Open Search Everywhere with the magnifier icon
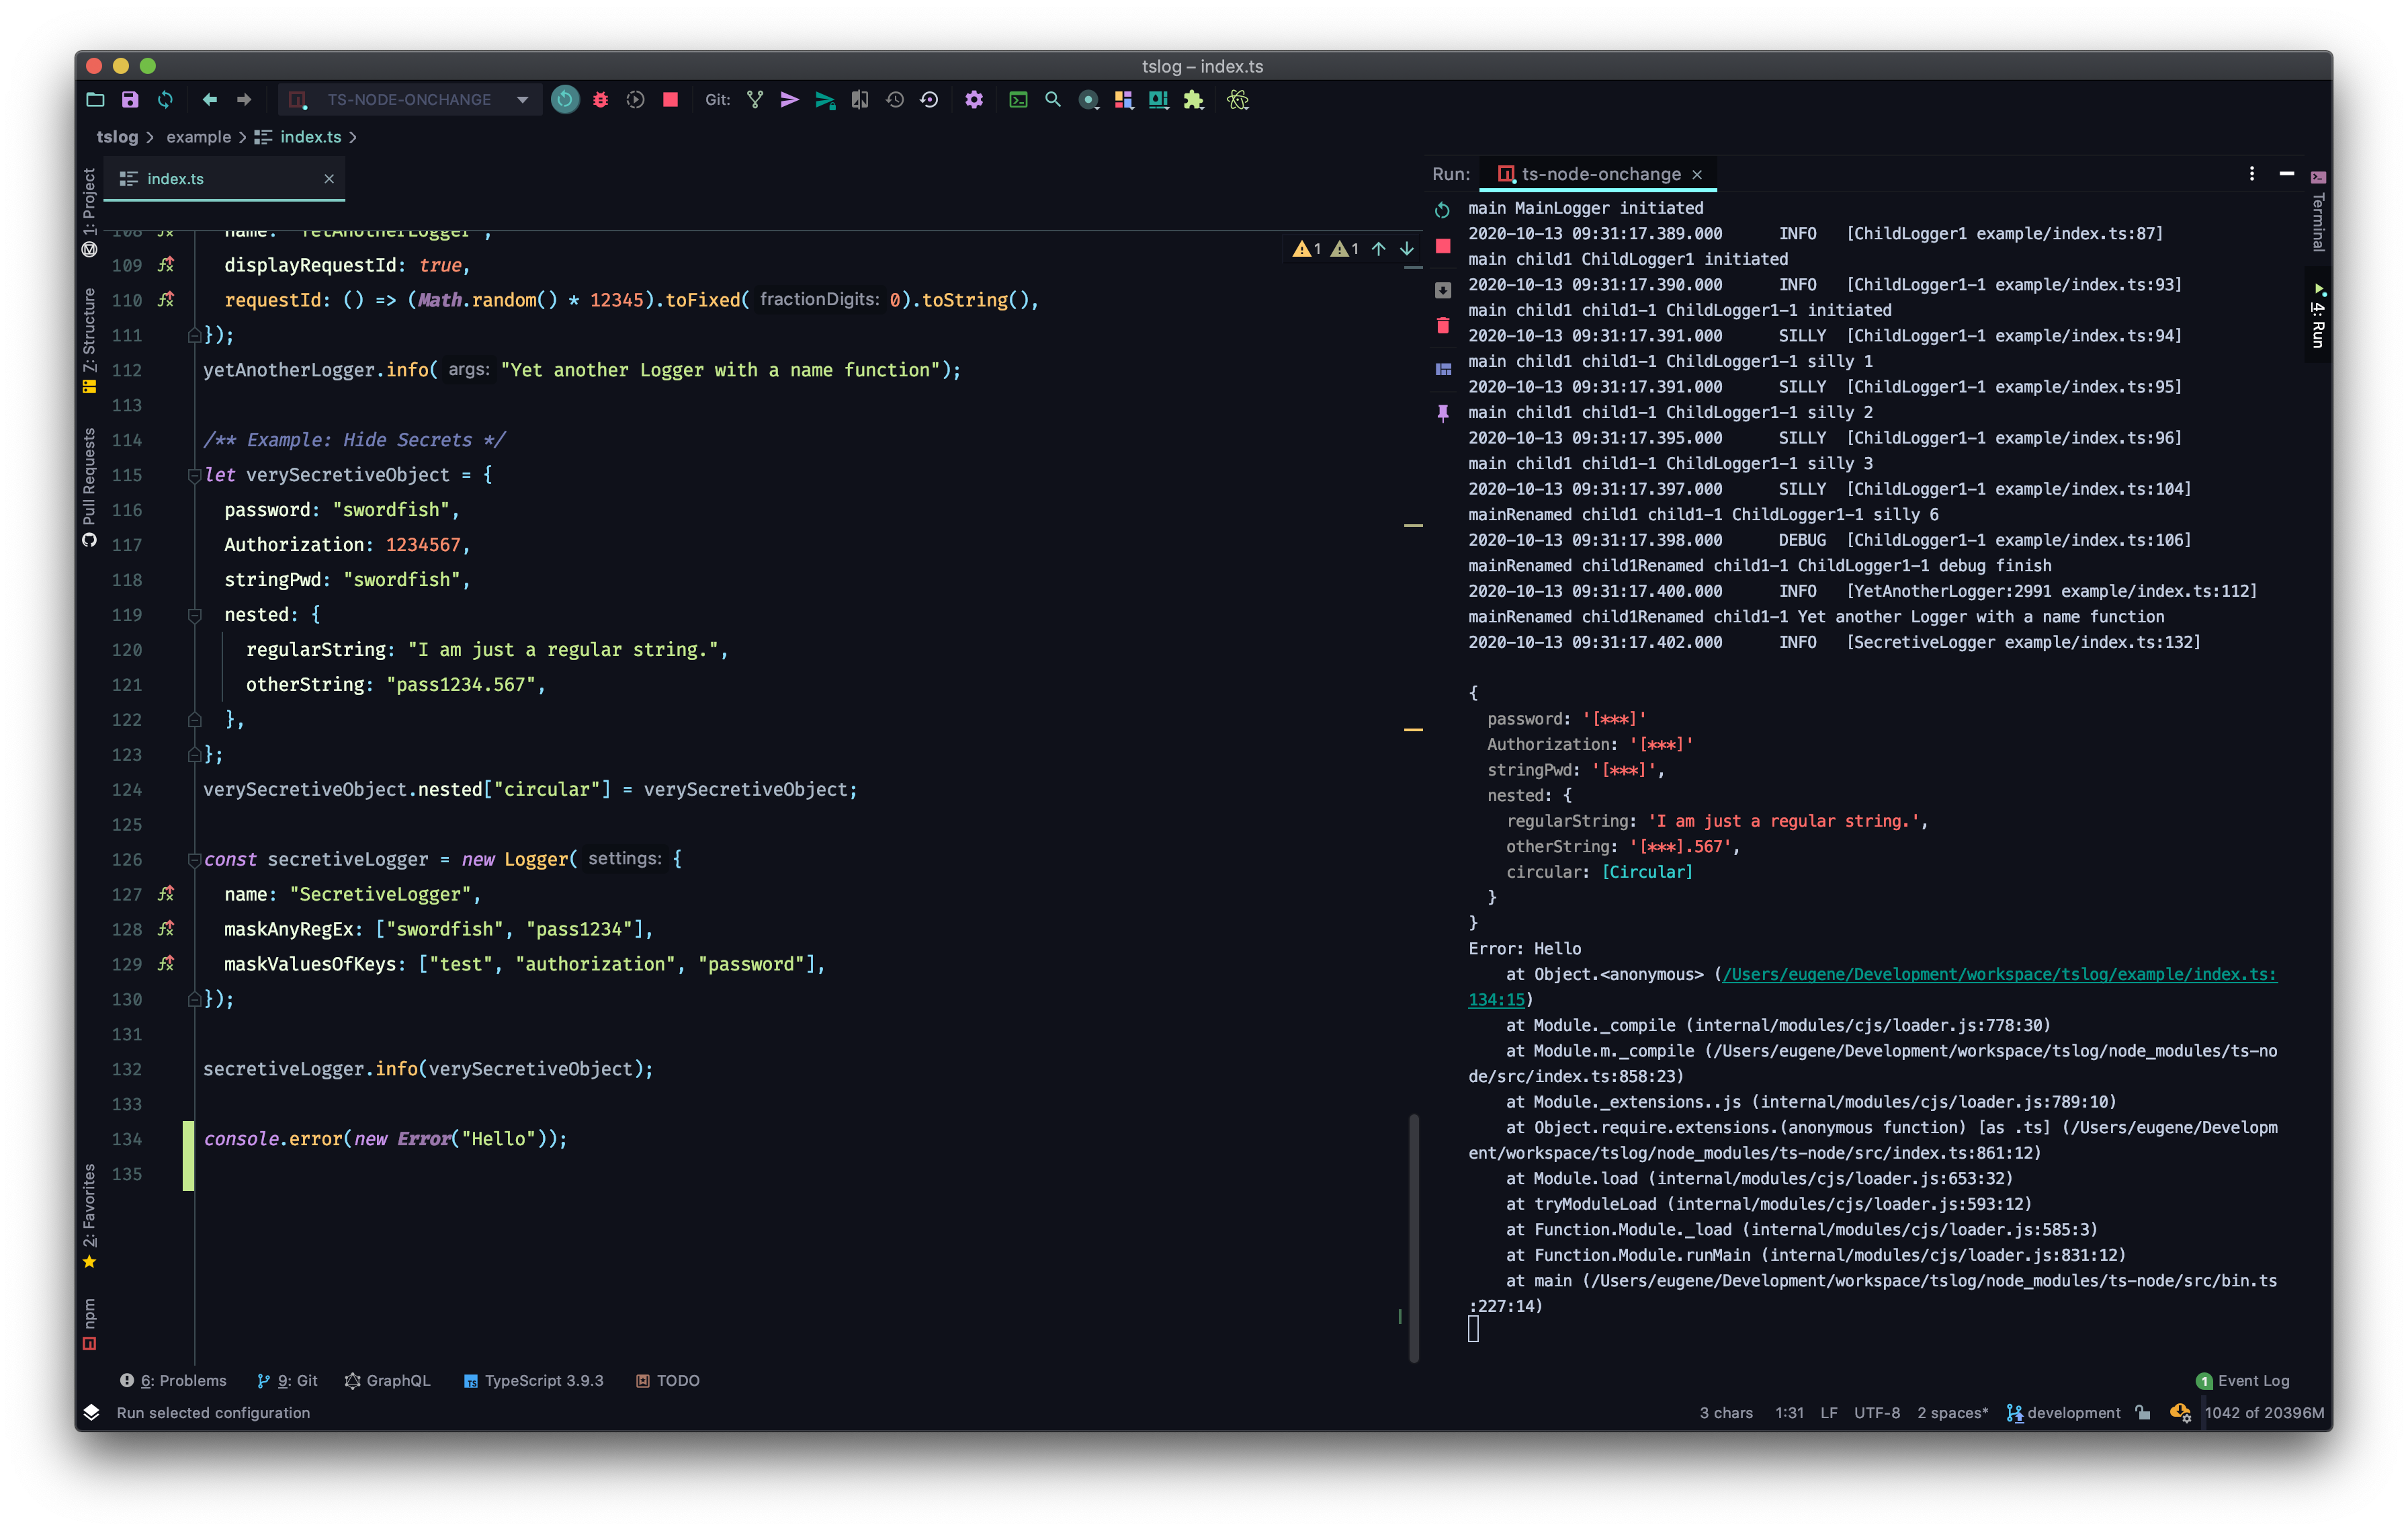Viewport: 2408px width, 1531px height. 1053,100
